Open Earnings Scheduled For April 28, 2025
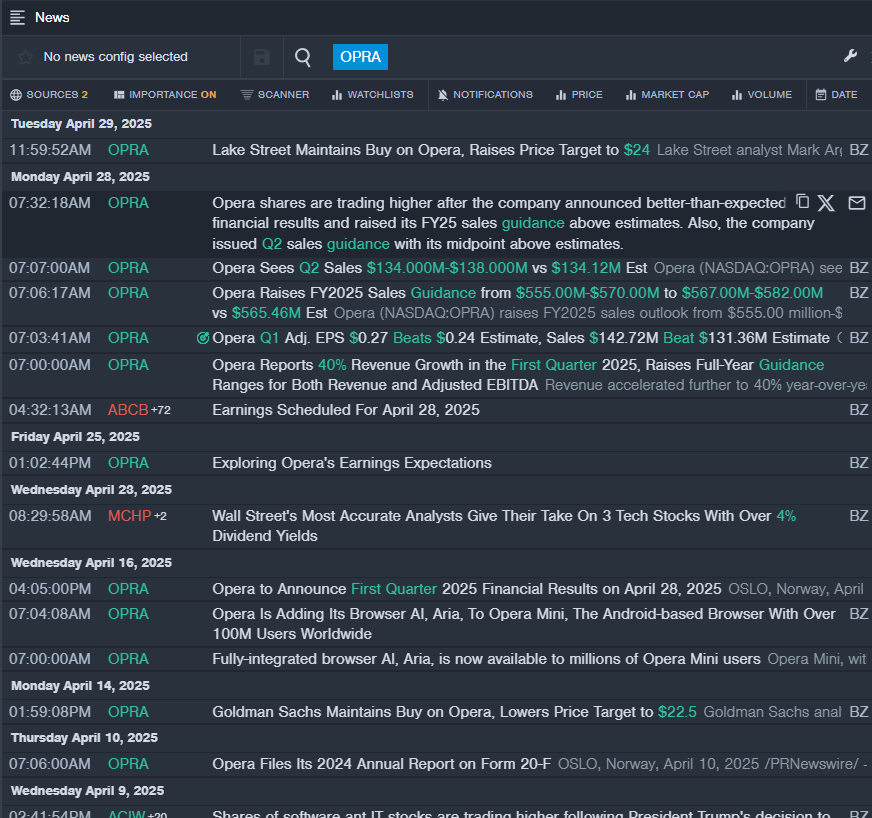 coord(346,410)
